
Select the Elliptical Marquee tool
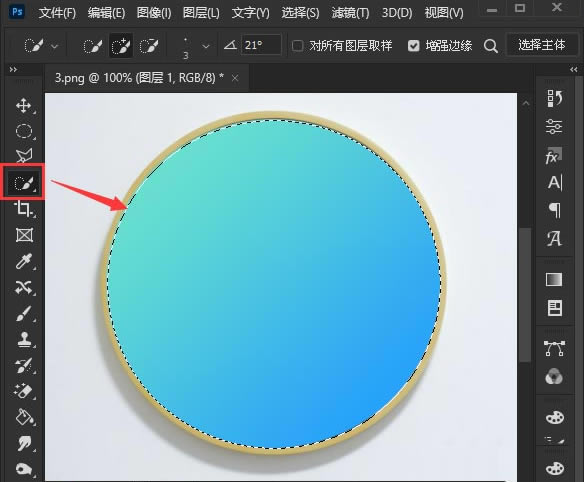[x=24, y=131]
